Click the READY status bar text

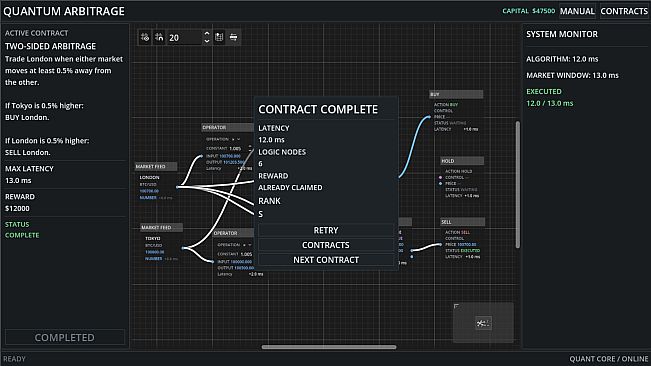(14, 359)
